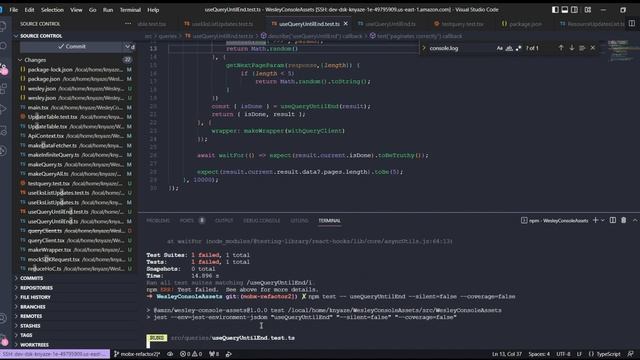Open the Accounts icon in activity bar

point(3,318)
